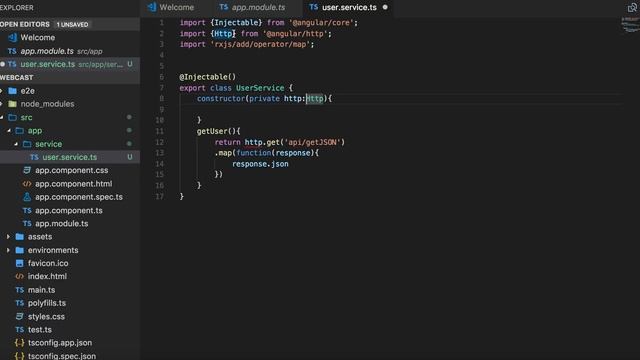Click the assets folder icon
The width and height of the screenshot is (640, 360).
20,237
